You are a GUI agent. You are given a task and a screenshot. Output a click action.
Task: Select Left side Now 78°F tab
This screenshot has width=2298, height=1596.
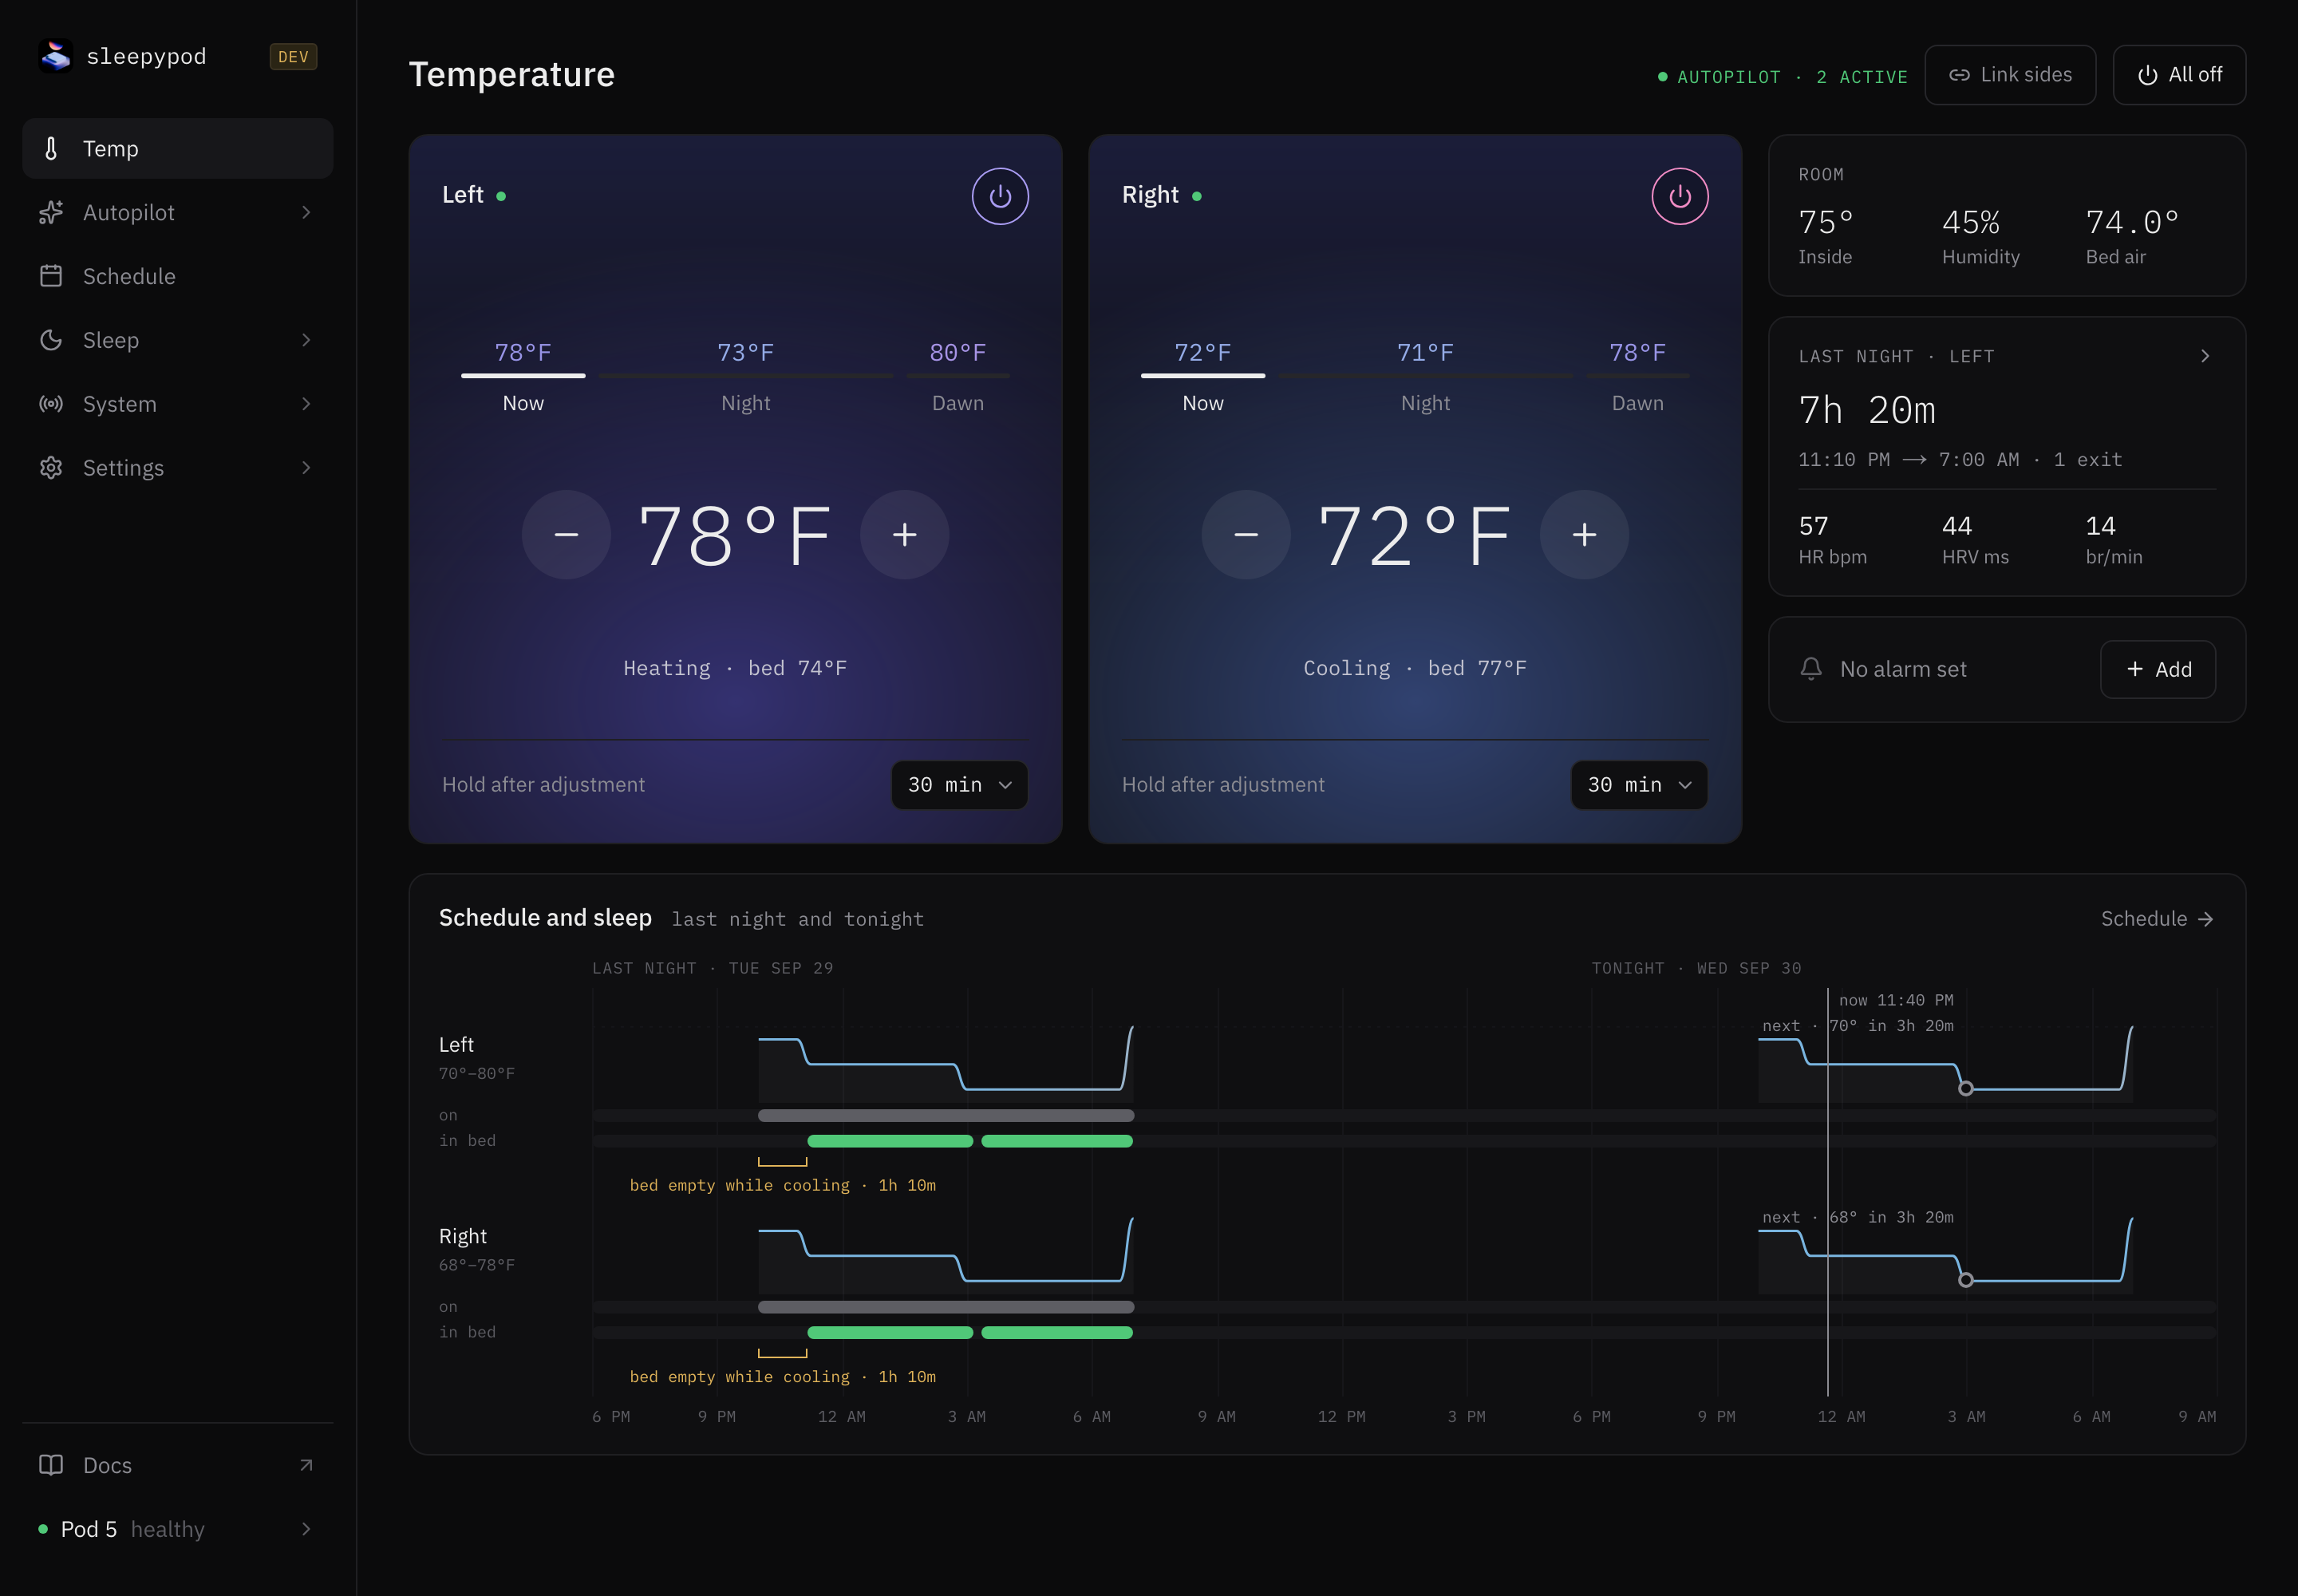pyautogui.click(x=523, y=377)
